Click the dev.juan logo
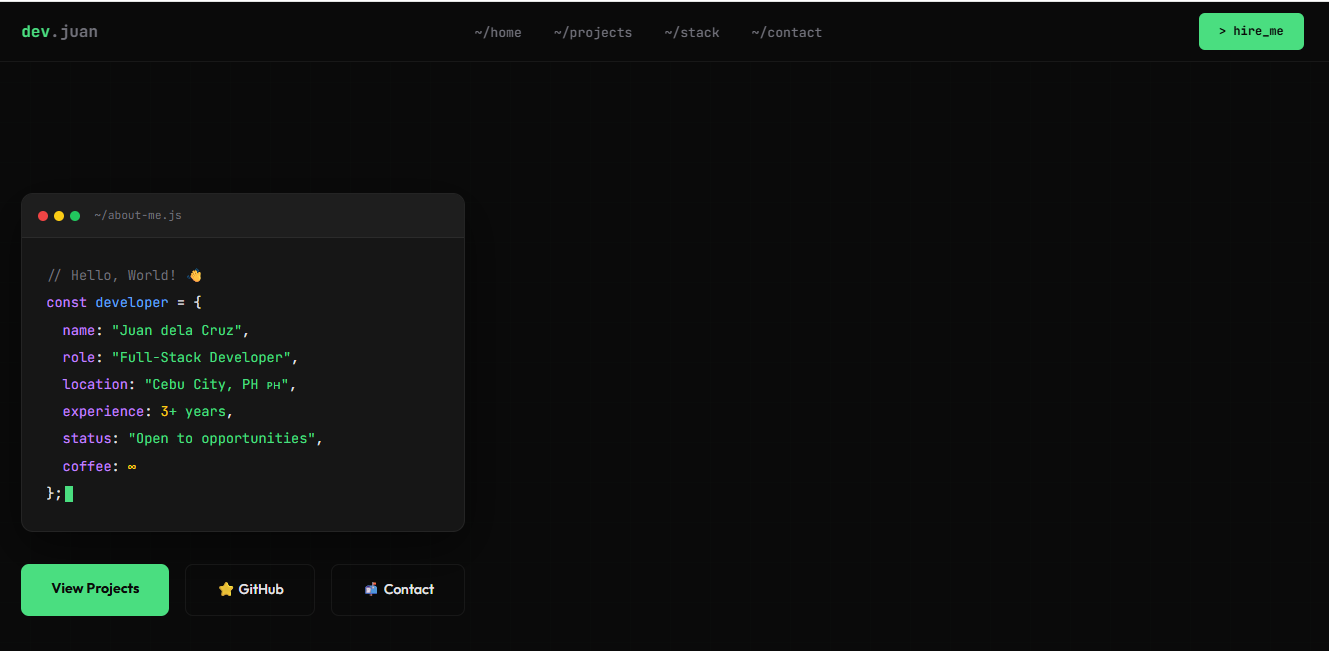 point(59,31)
